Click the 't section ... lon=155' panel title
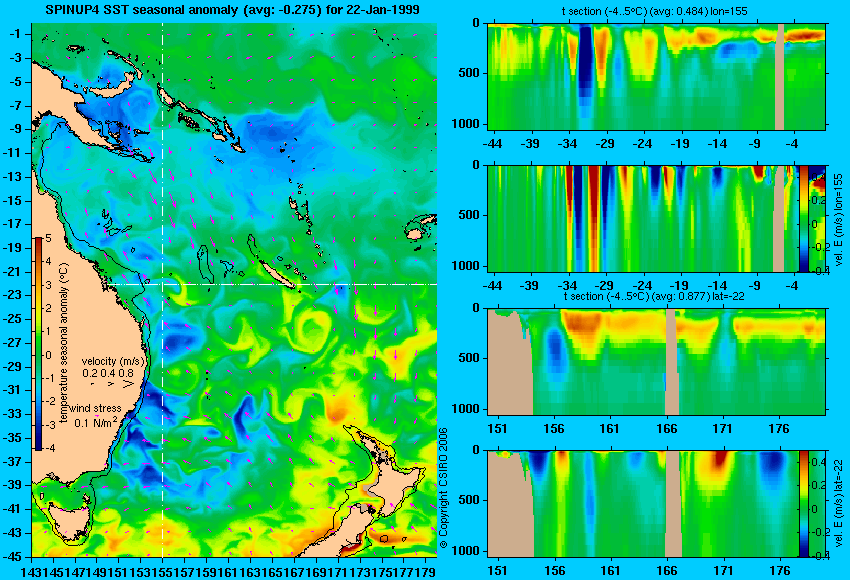 654,11
